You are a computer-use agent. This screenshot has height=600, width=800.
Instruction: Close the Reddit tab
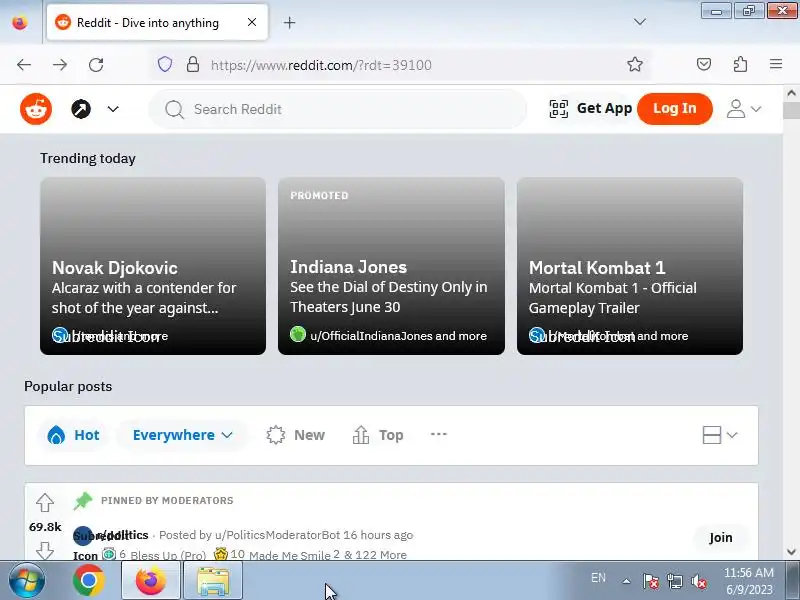[x=252, y=22]
